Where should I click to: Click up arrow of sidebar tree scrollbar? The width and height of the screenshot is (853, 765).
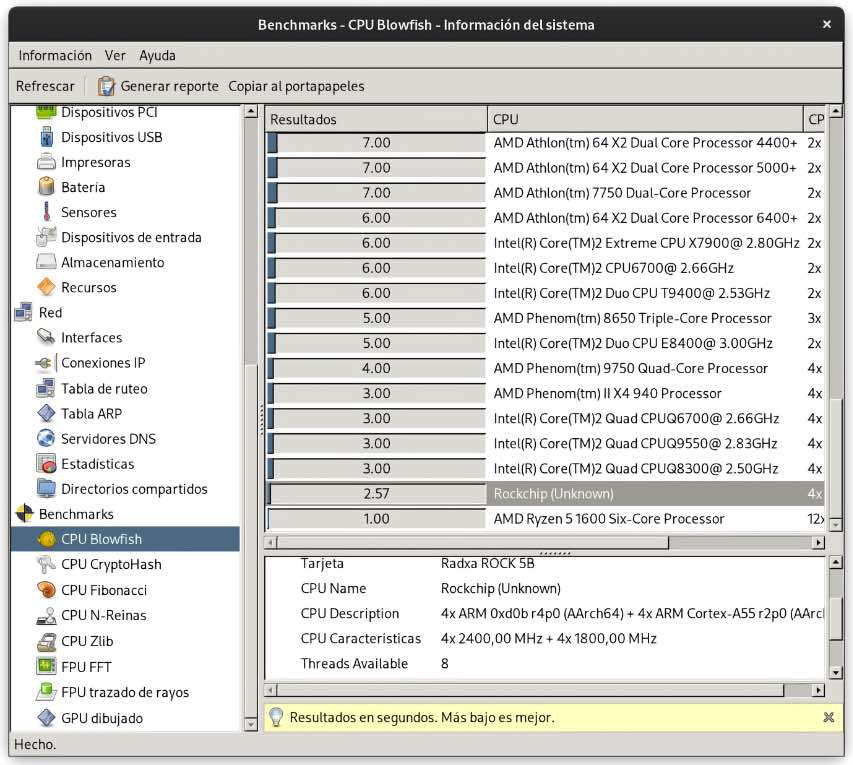pos(251,112)
